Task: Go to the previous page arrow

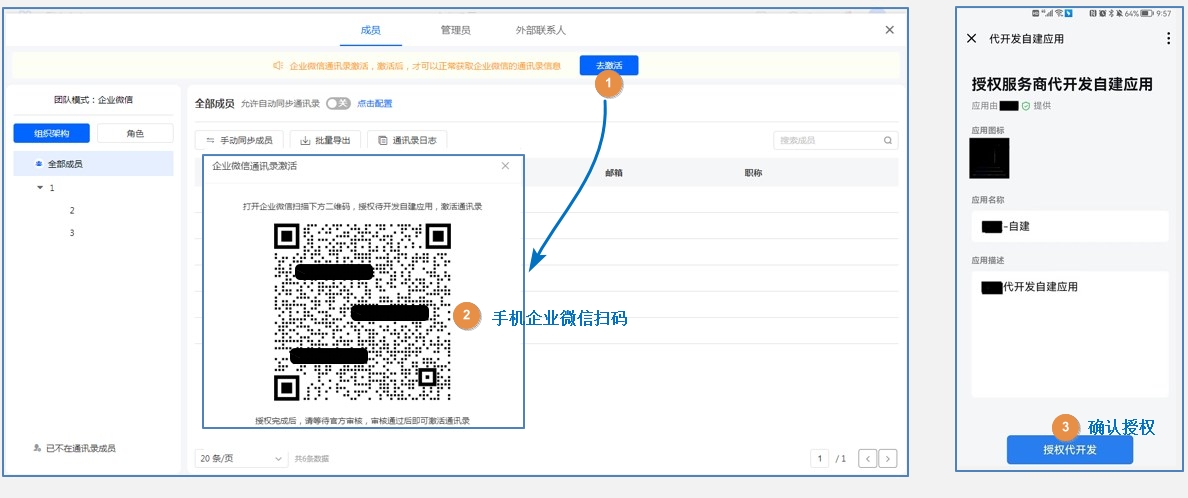Action: [867, 459]
